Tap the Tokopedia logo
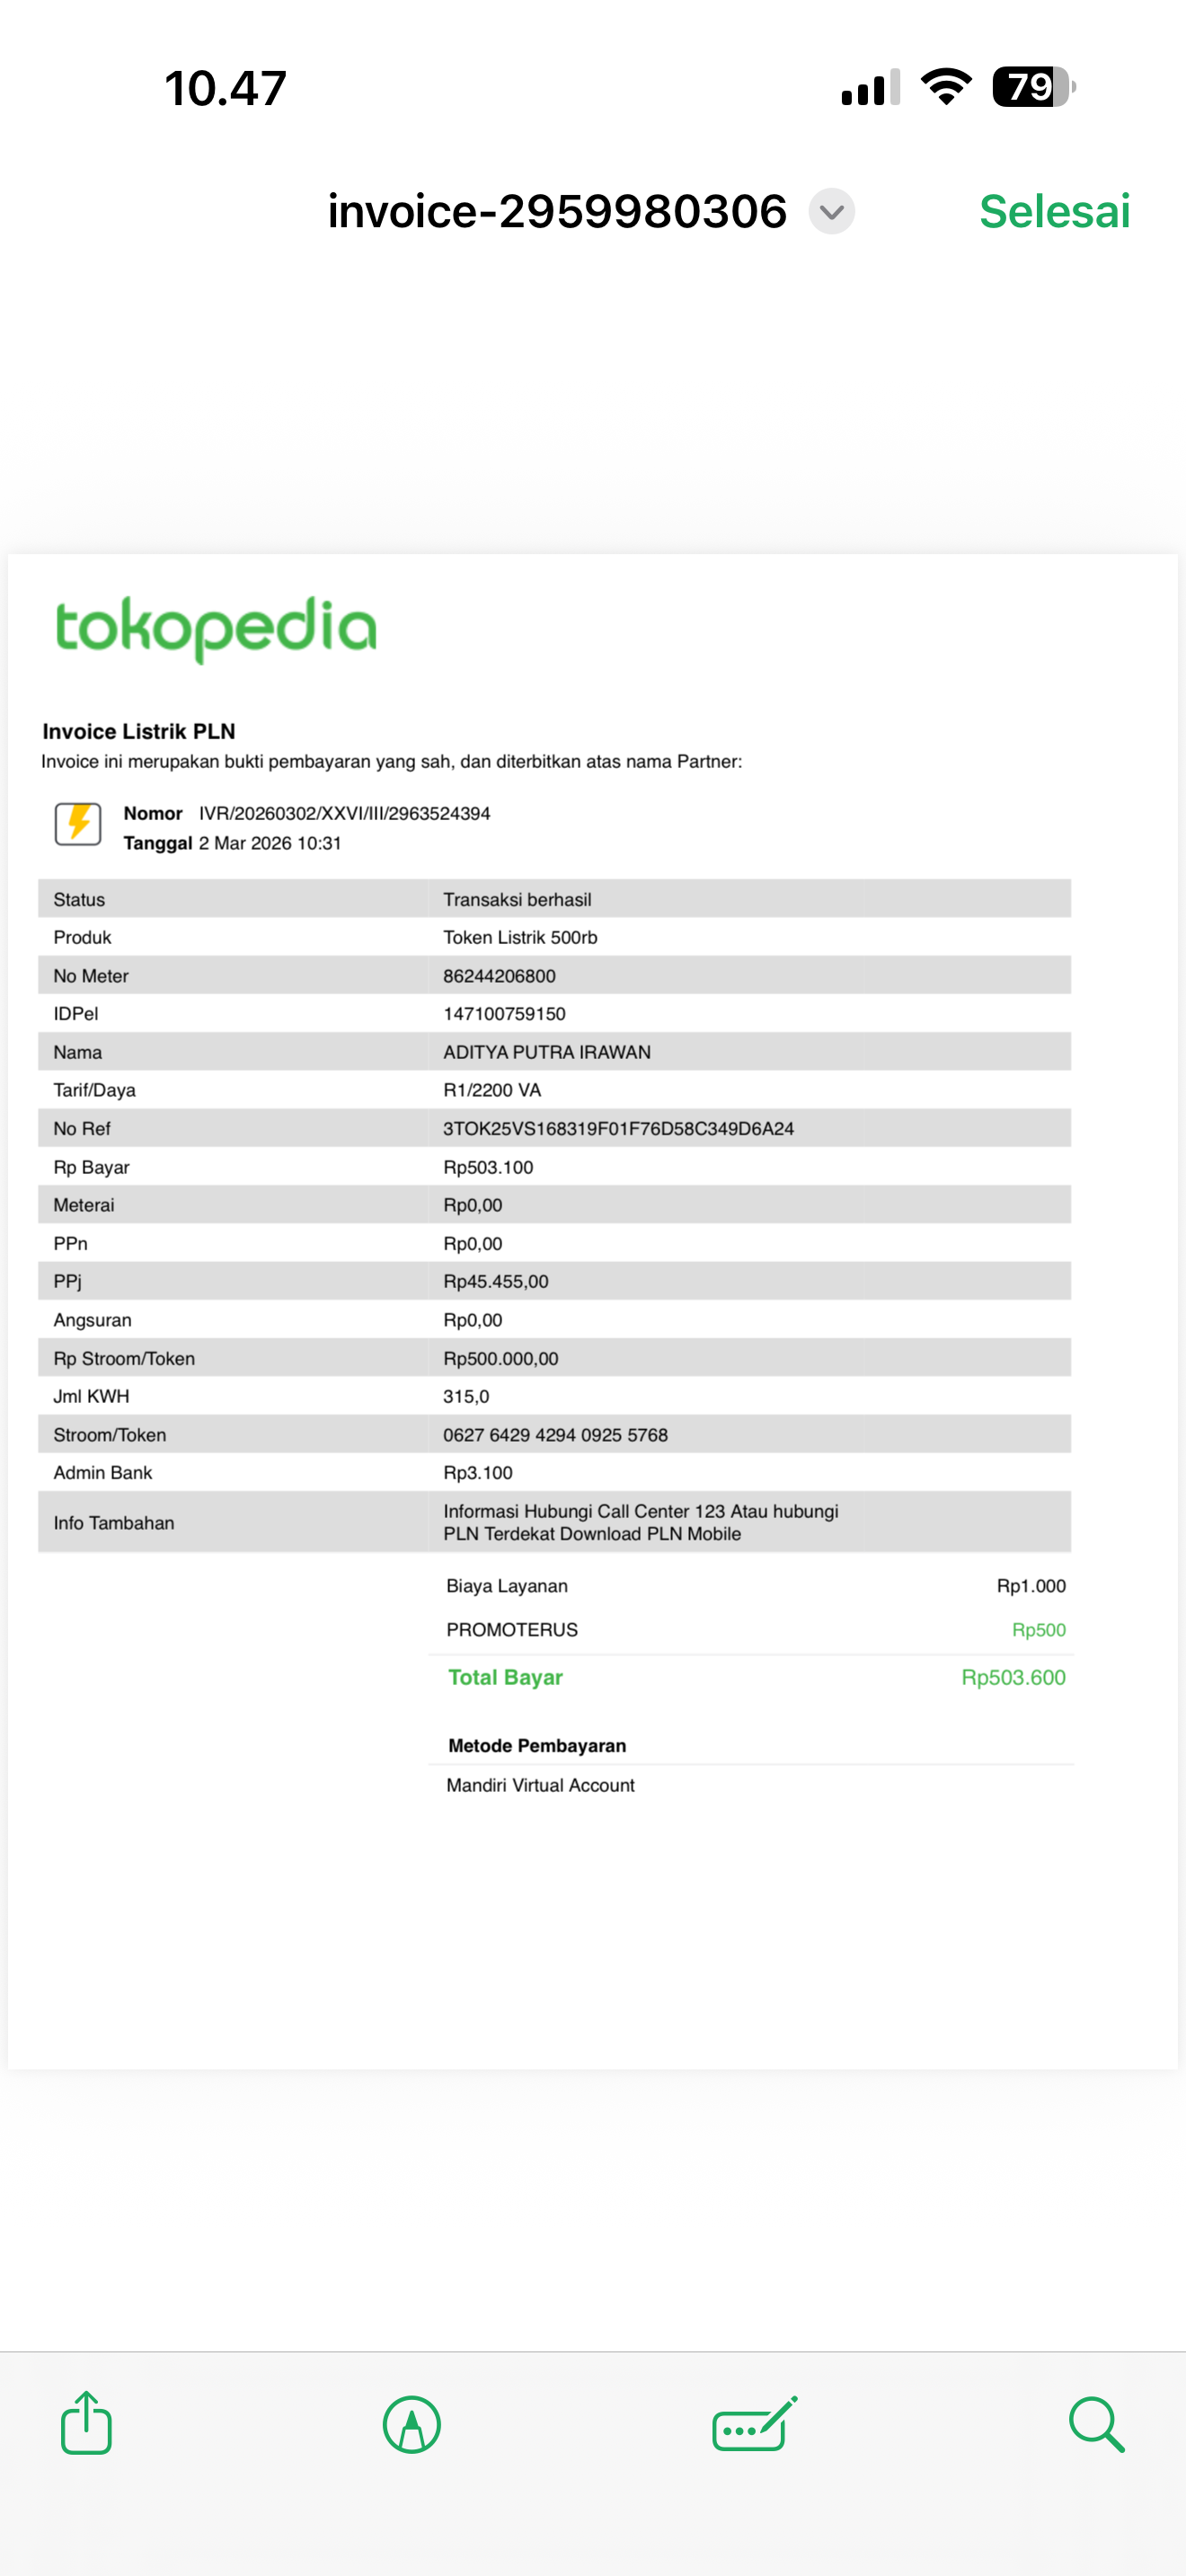The image size is (1186, 2576). [x=216, y=628]
